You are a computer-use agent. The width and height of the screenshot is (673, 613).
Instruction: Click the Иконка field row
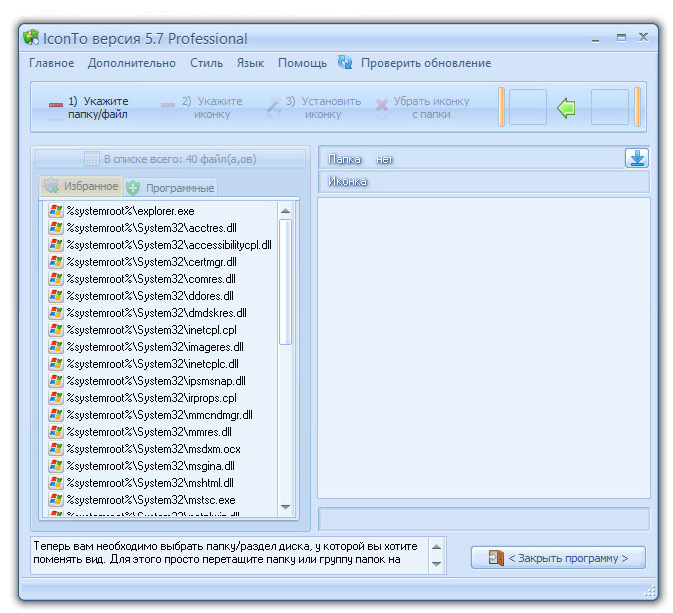[x=484, y=181]
